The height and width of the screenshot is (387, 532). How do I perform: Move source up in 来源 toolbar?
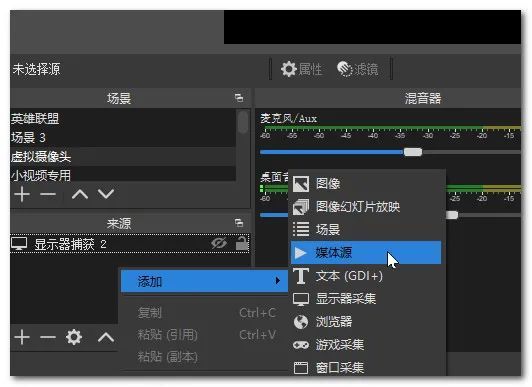pos(106,337)
